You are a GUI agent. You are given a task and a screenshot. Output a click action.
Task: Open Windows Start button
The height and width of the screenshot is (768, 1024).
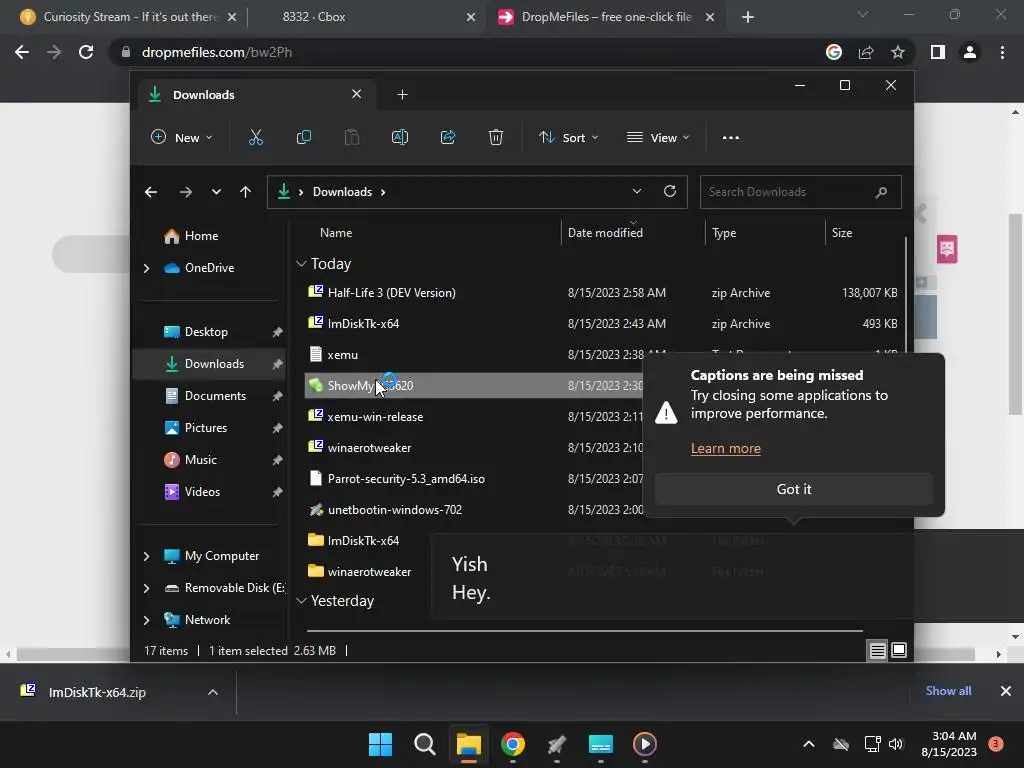click(x=380, y=744)
